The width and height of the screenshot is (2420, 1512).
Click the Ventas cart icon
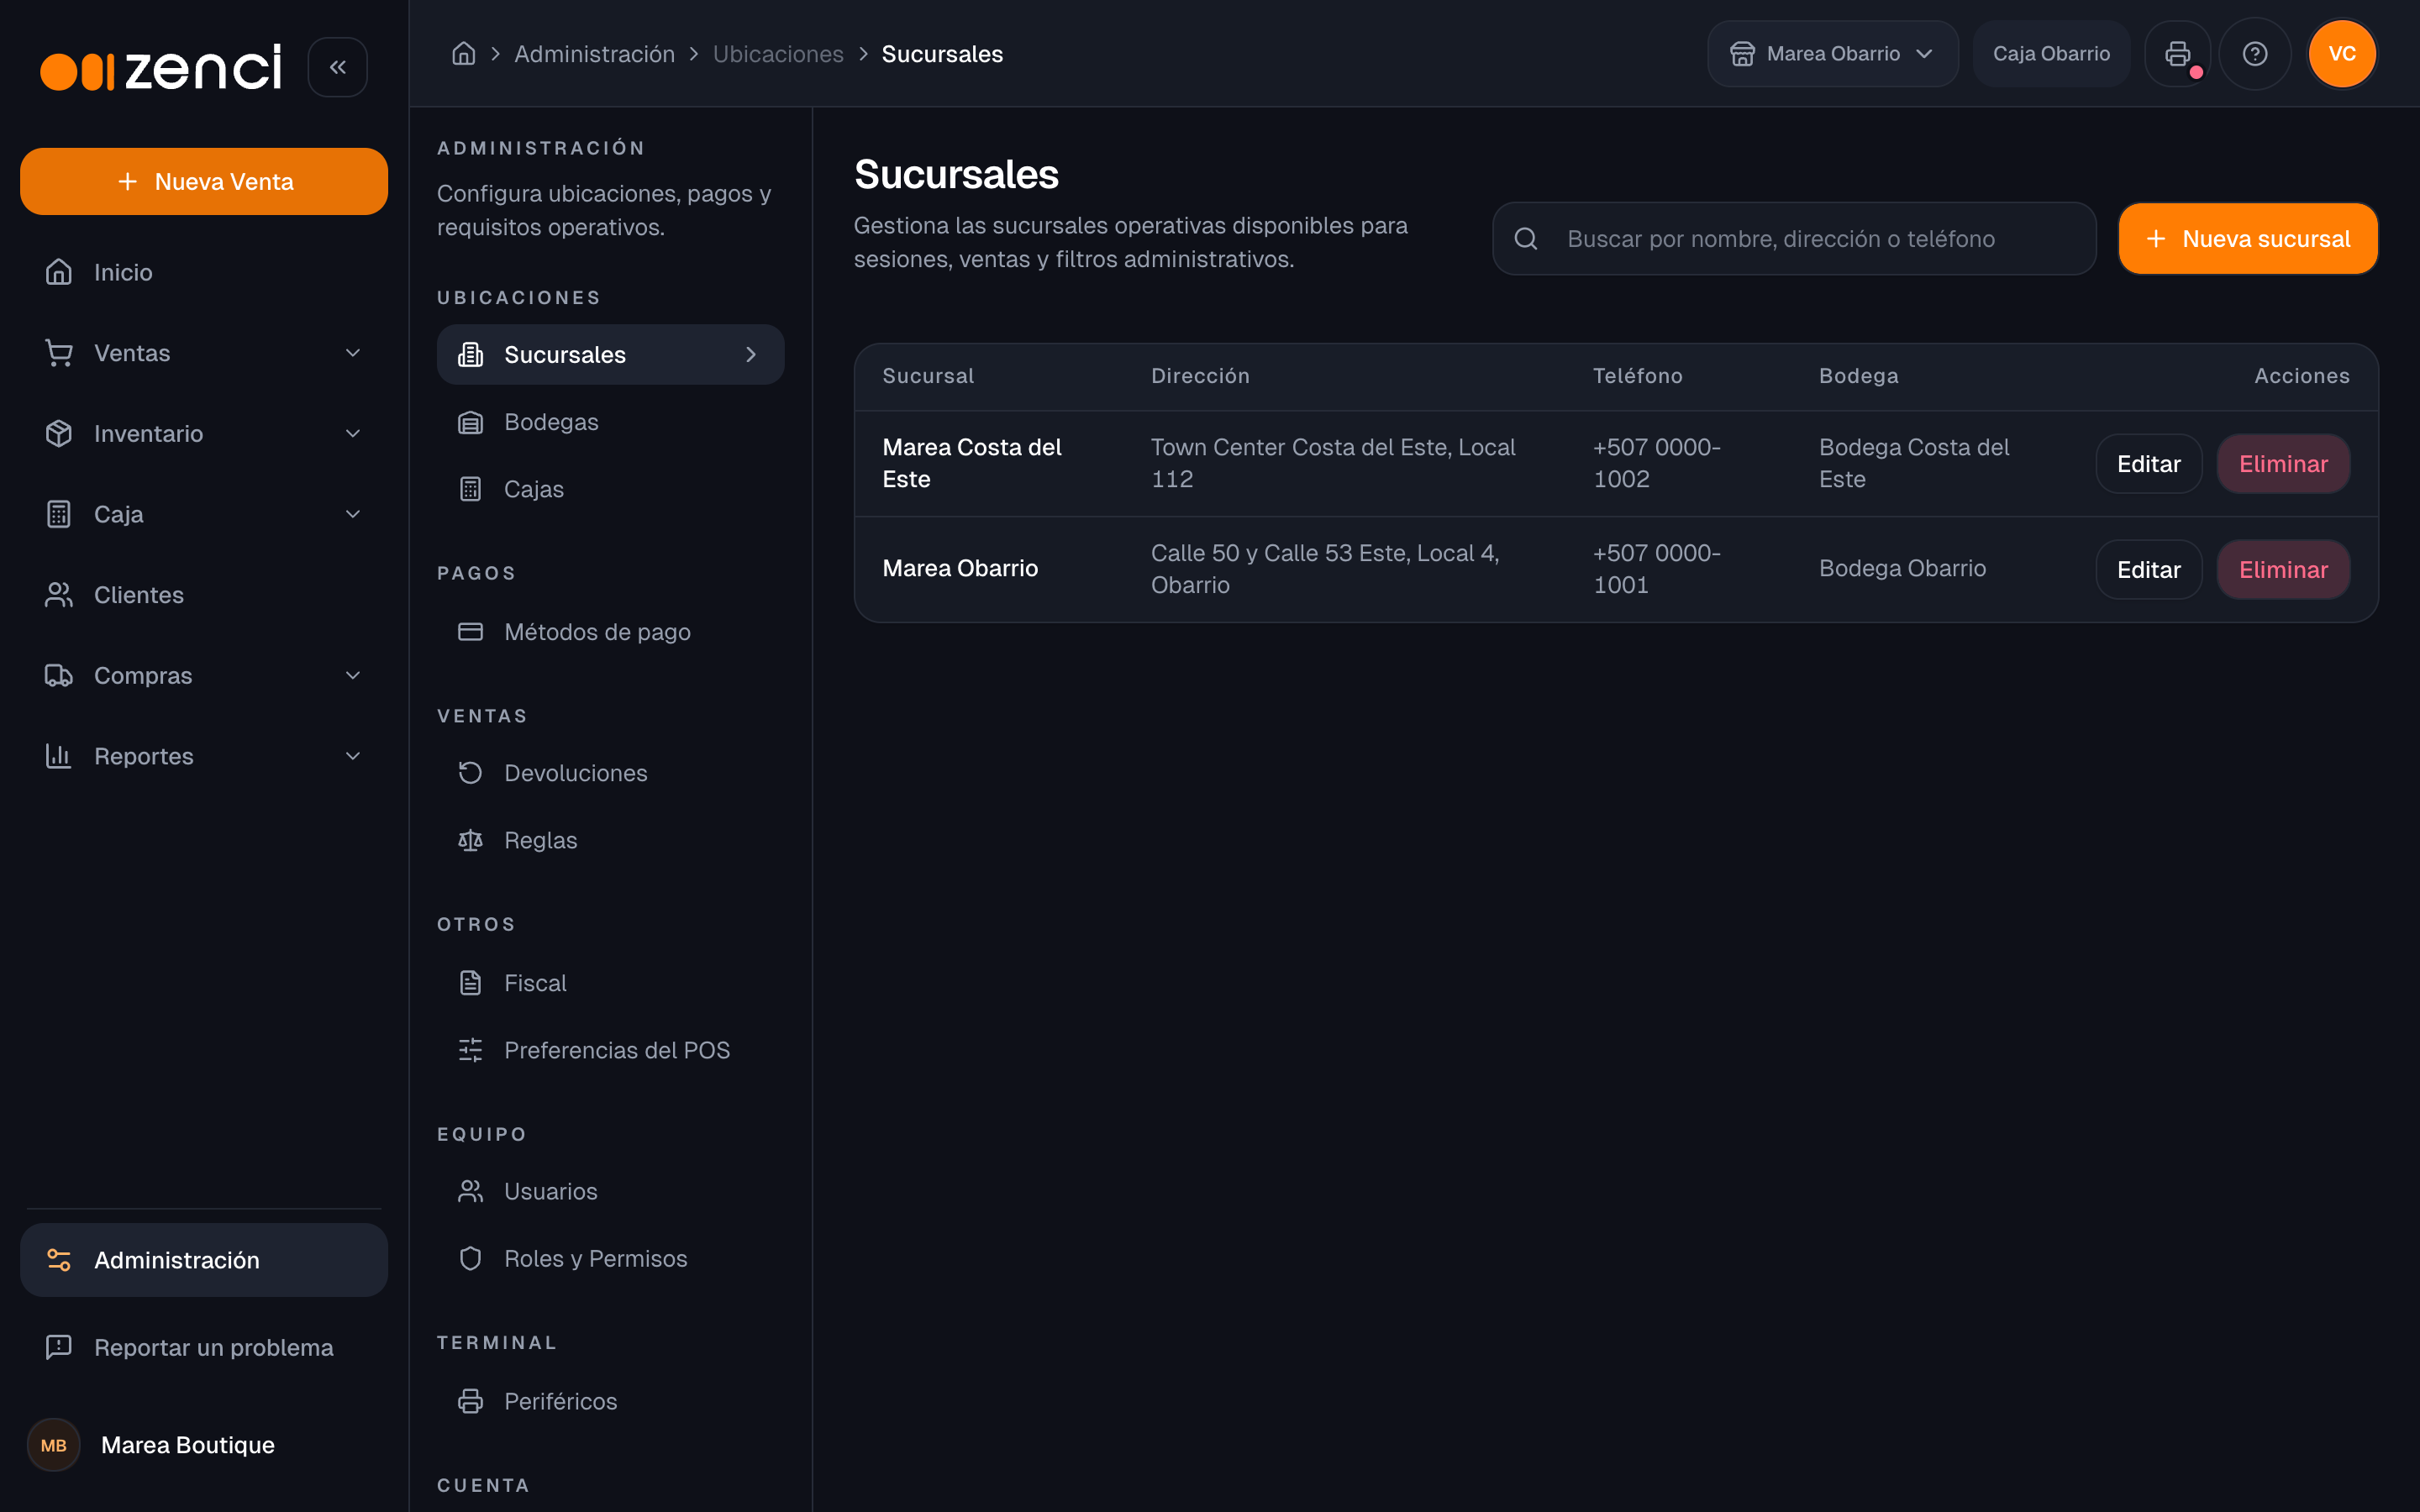pos(59,353)
